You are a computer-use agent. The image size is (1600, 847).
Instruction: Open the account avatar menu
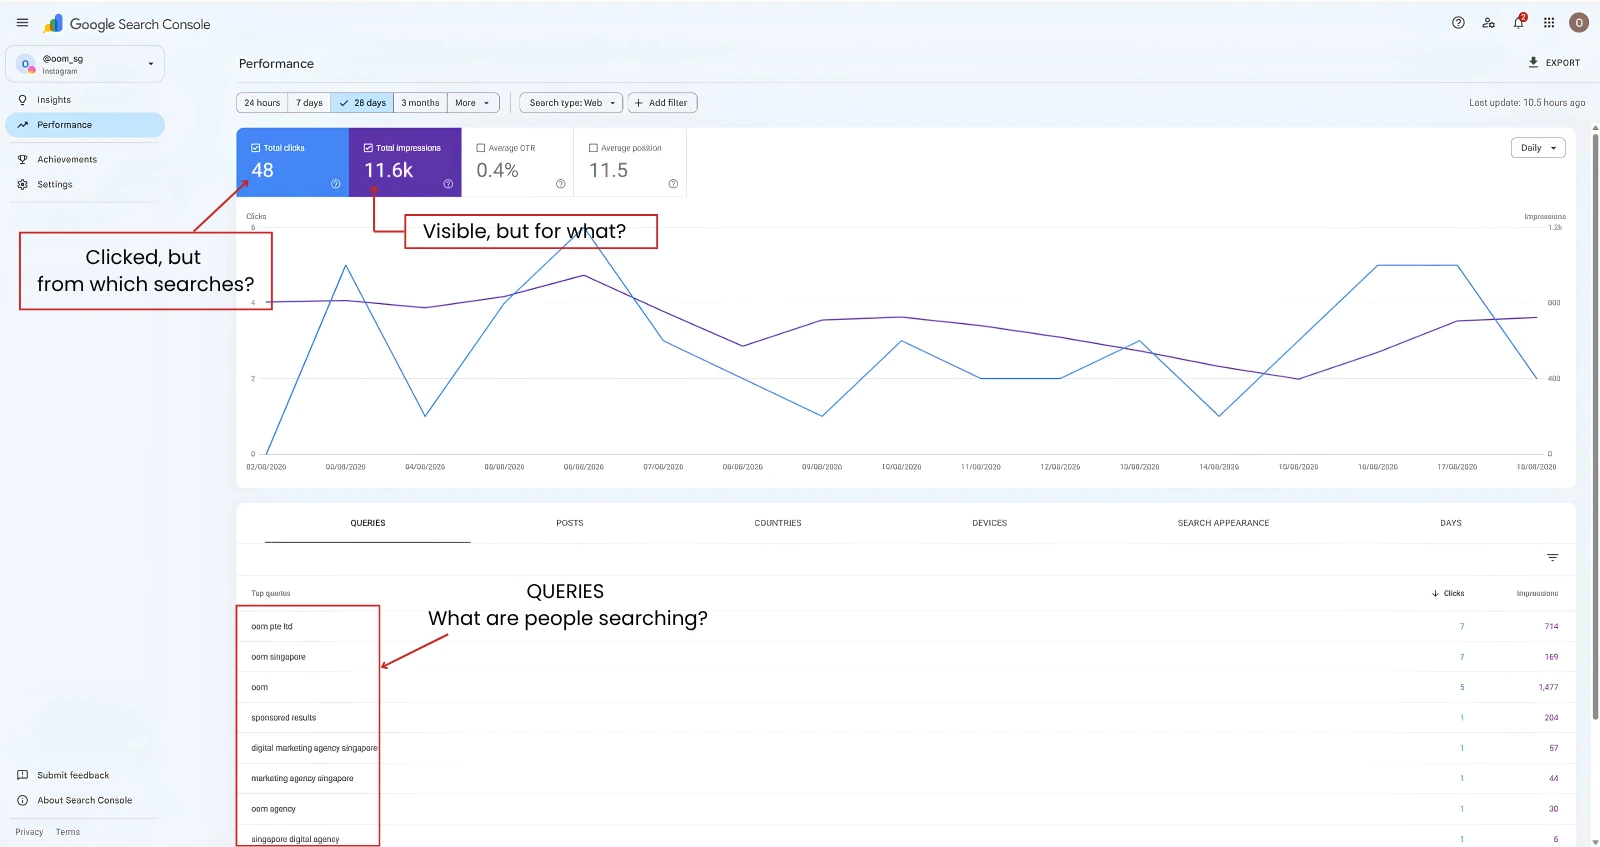(x=1579, y=23)
